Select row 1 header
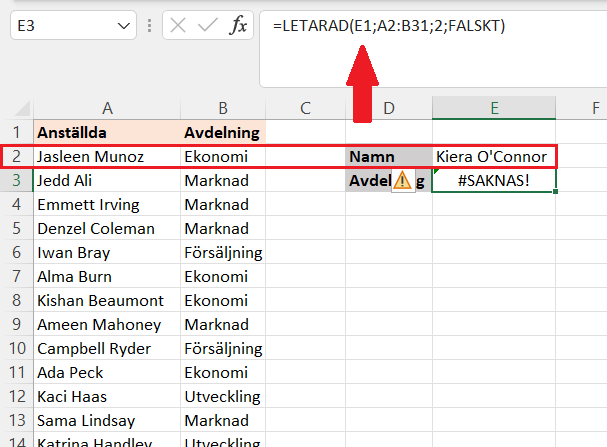Screen dimensions: 607x447 click(15, 132)
